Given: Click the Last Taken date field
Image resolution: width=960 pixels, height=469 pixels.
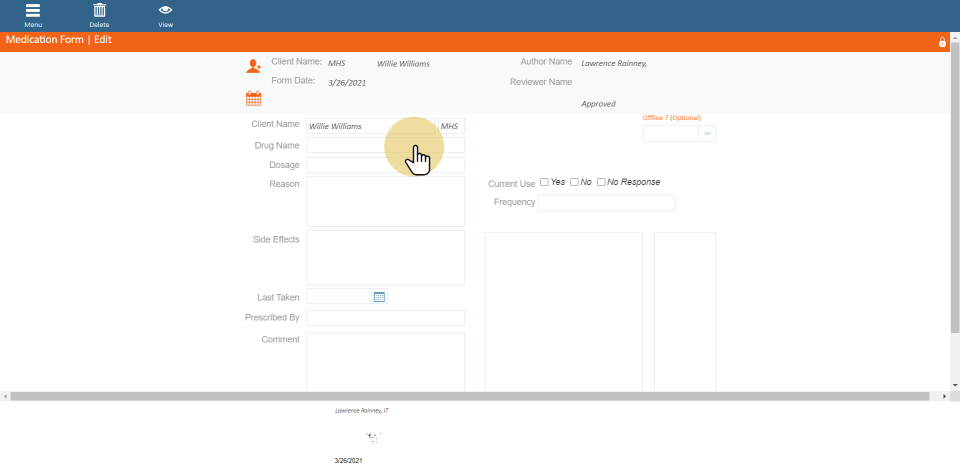Looking at the screenshot, I should 338,297.
